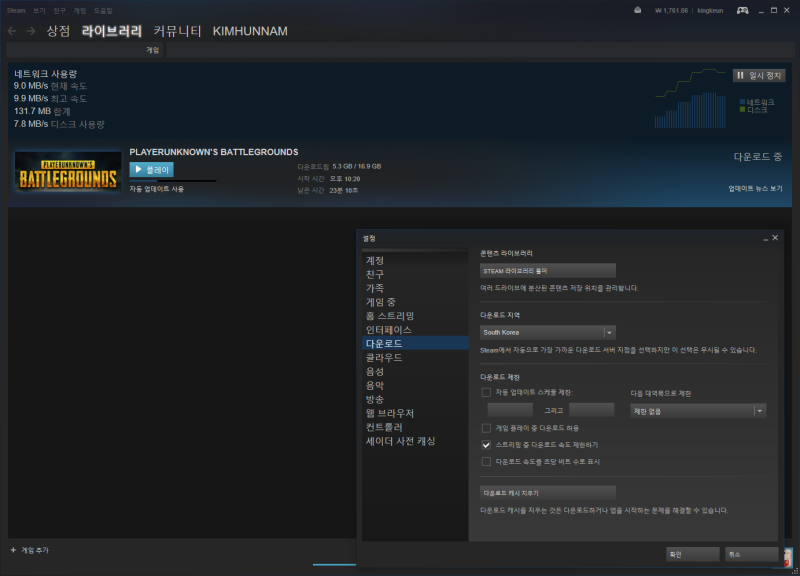Viewport: 800px width, 576px height.
Task: Click the schedule start time field
Action: pos(510,410)
